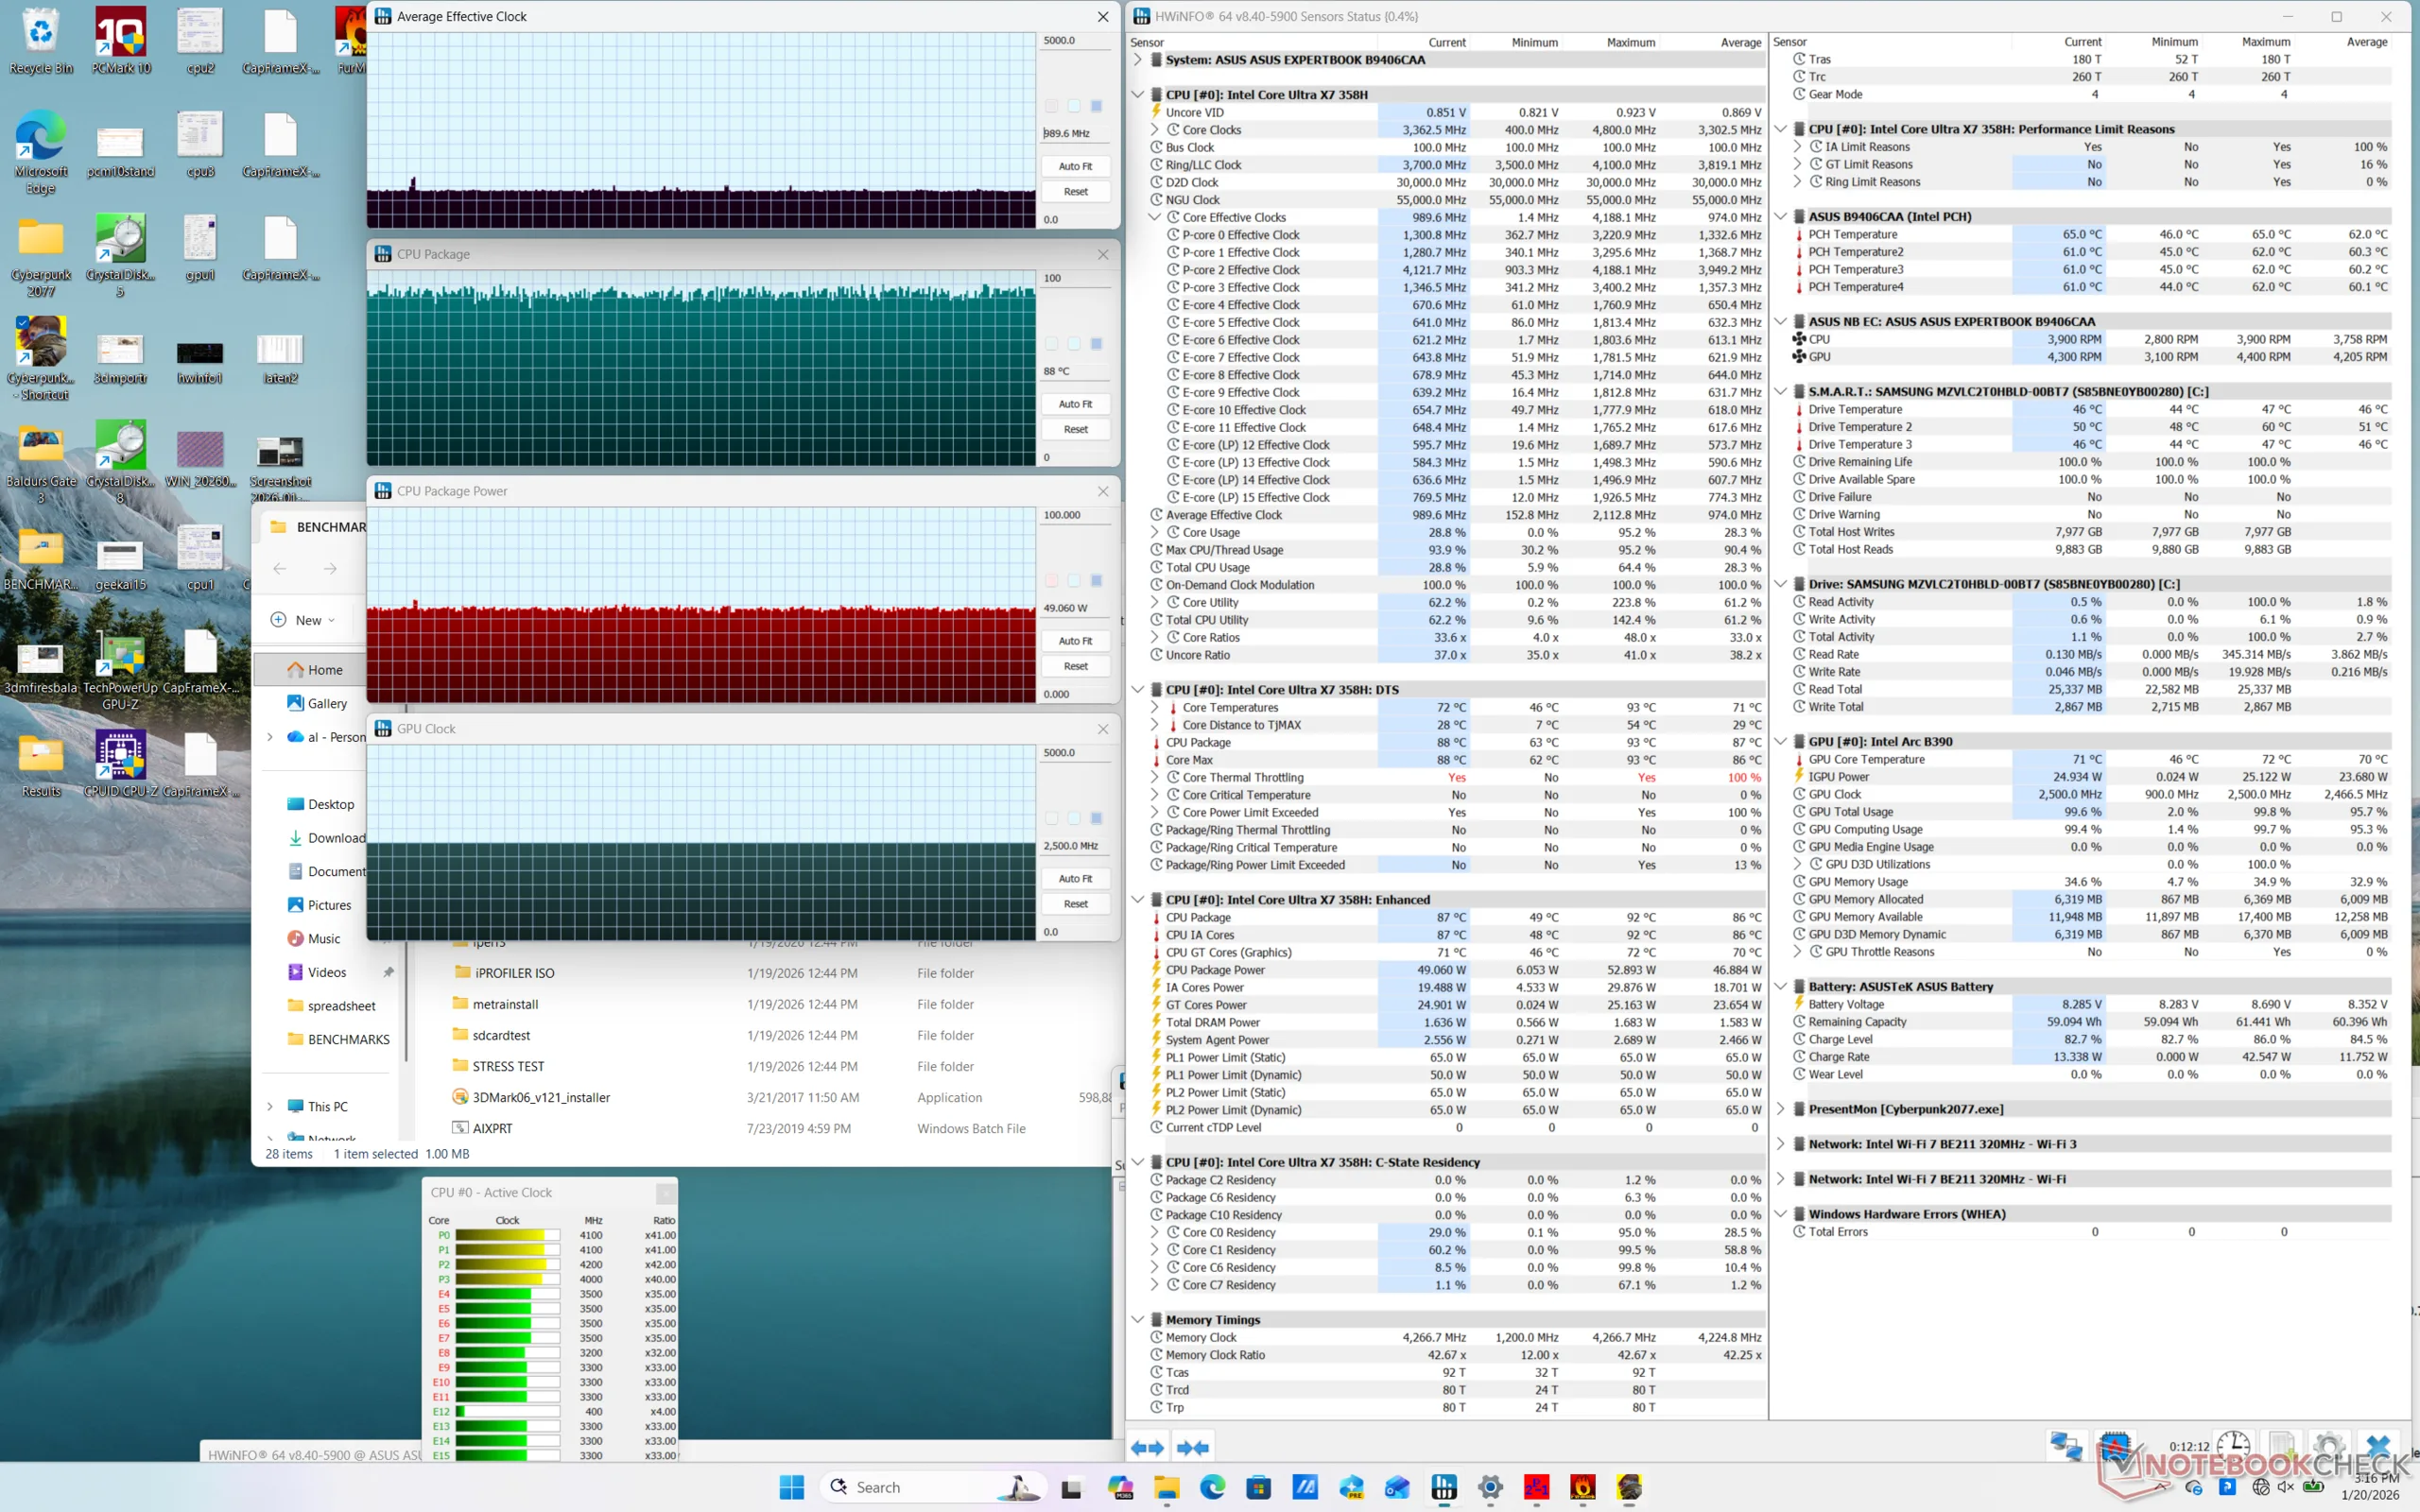Click the network remote monitoring computers icon

tap(2066, 1446)
